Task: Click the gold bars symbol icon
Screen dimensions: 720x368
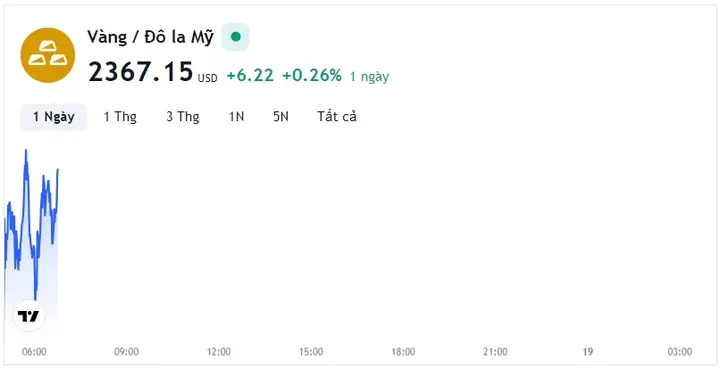Action: pyautogui.click(x=48, y=55)
